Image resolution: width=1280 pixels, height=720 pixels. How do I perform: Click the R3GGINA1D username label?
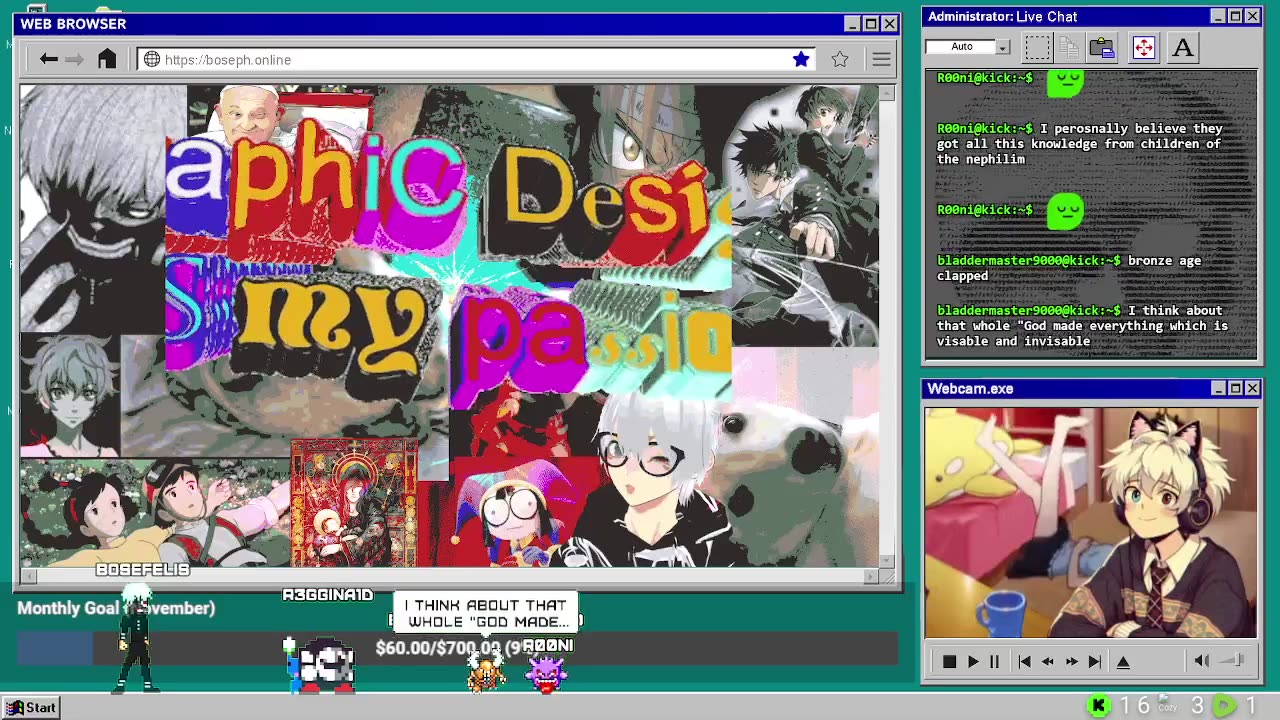coord(328,595)
